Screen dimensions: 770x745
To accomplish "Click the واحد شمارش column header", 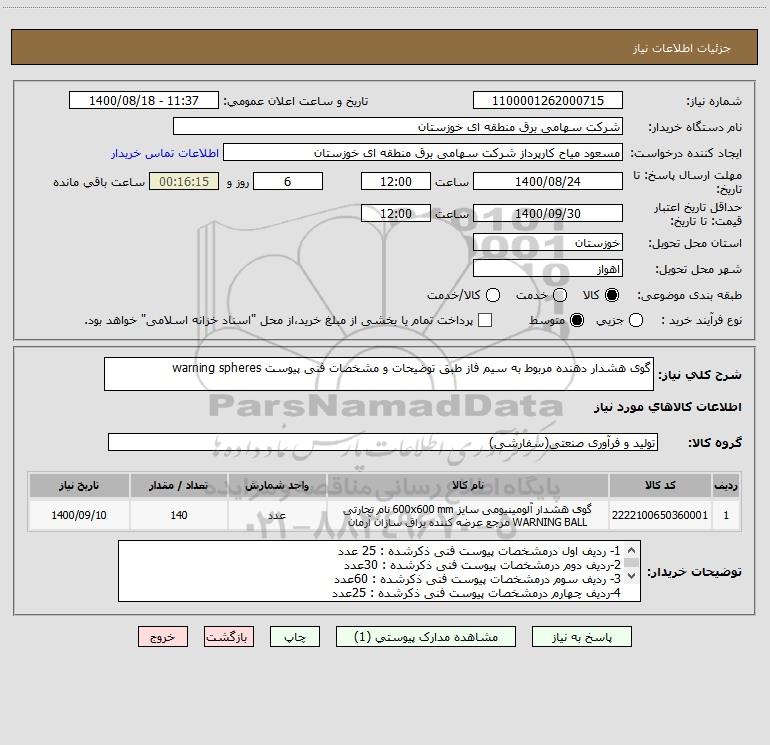I will pyautogui.click(x=277, y=485).
